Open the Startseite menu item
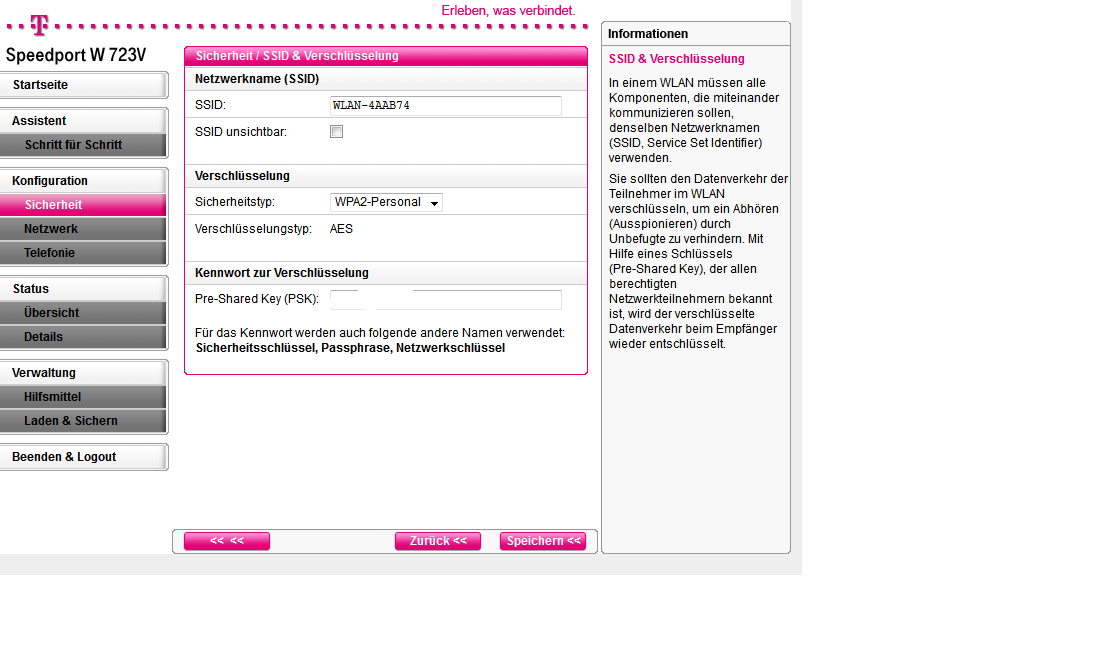This screenshot has height=662, width=1118. tap(83, 85)
